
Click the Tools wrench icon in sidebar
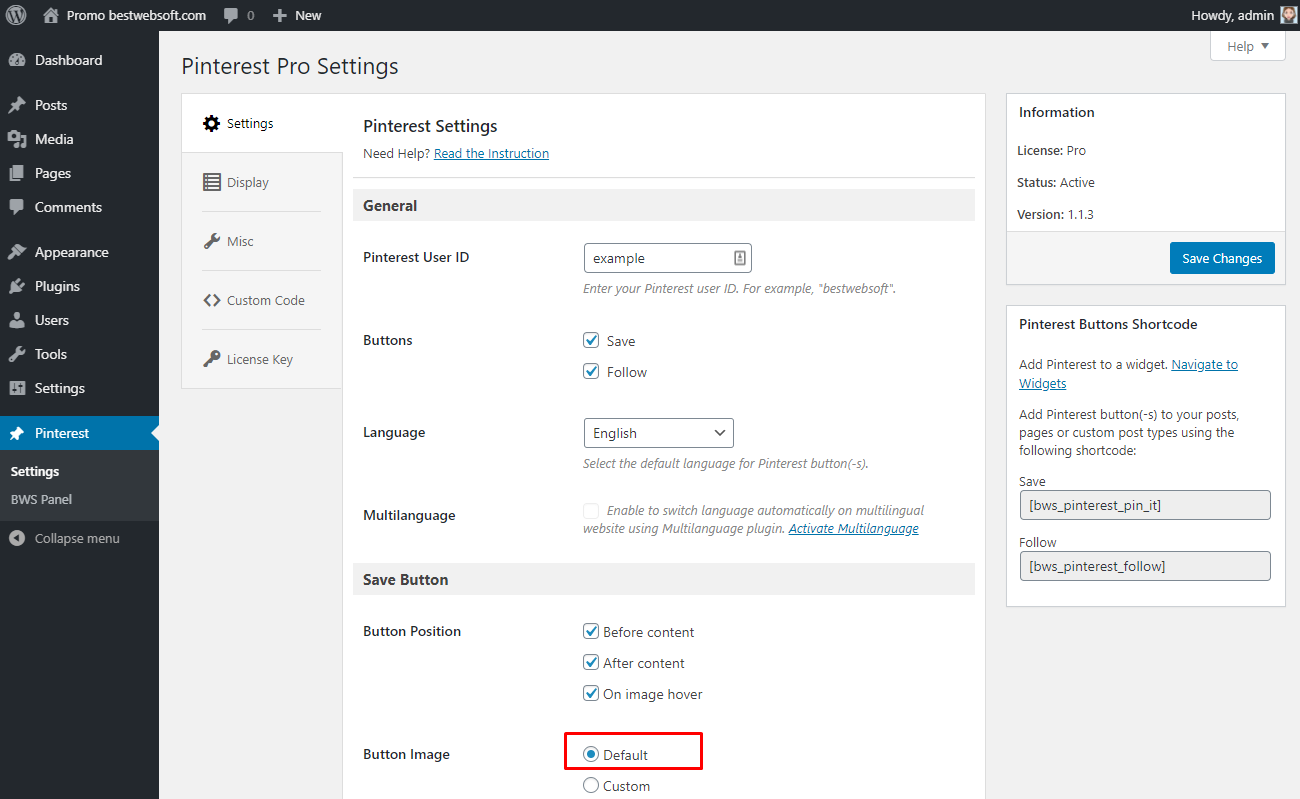17,354
